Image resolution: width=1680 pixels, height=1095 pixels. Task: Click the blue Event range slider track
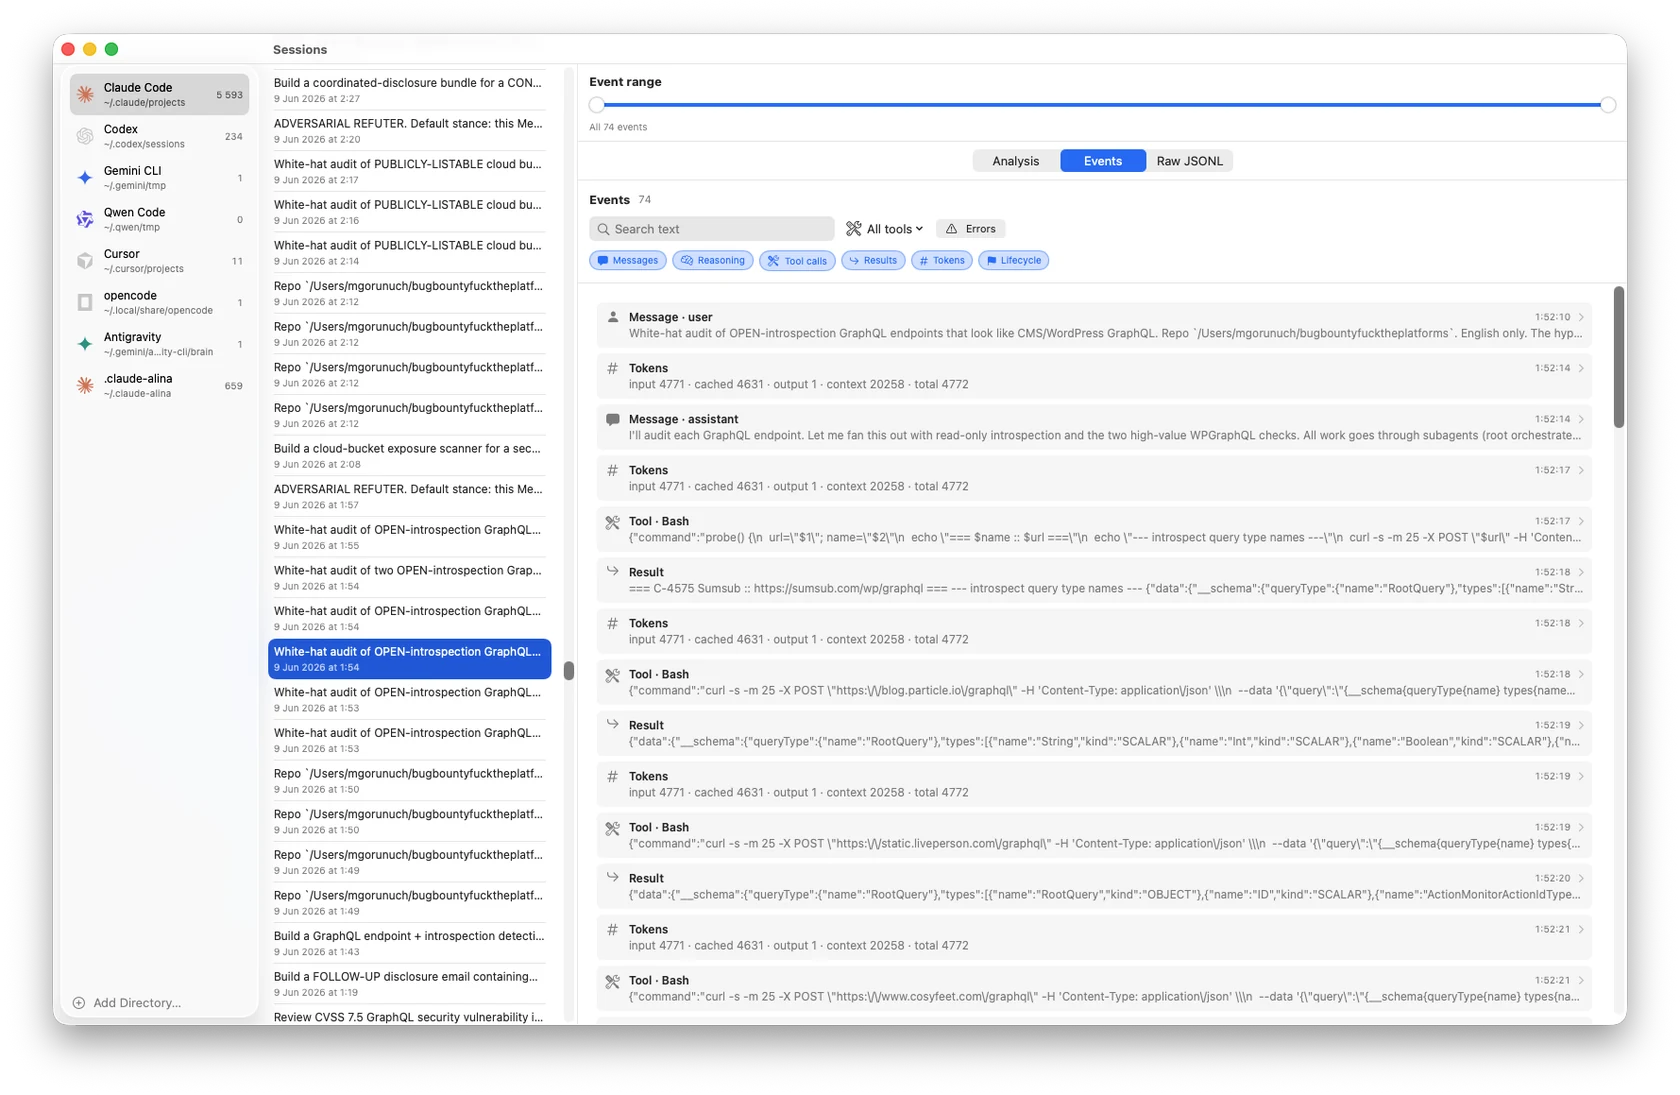[1102, 105]
